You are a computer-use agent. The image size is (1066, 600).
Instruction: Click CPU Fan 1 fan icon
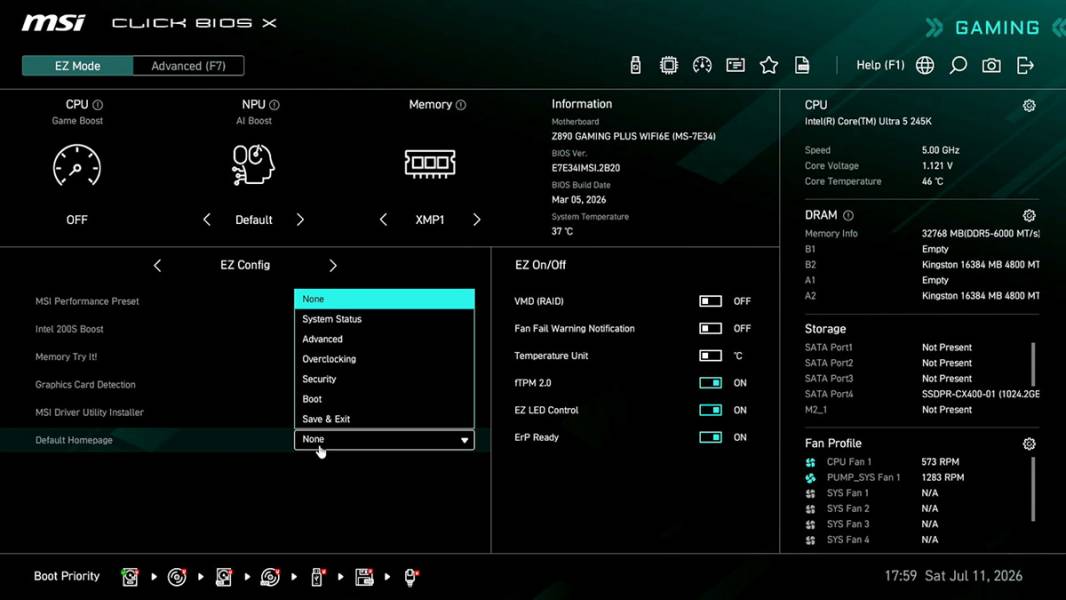point(810,462)
